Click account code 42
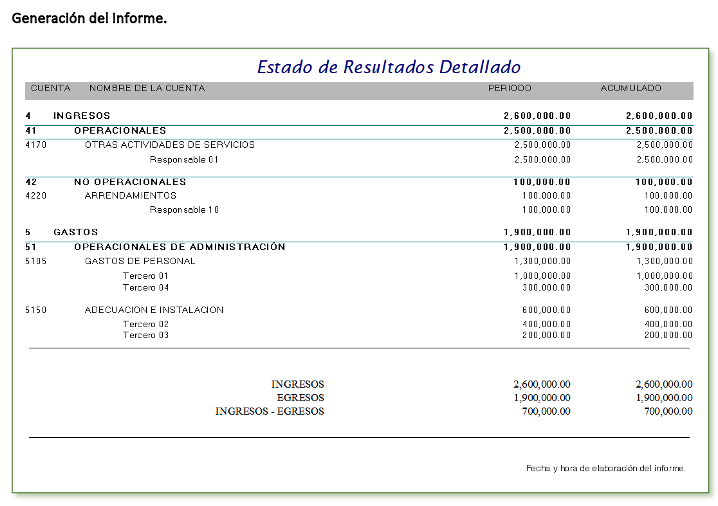718x506 pixels. coord(31,182)
